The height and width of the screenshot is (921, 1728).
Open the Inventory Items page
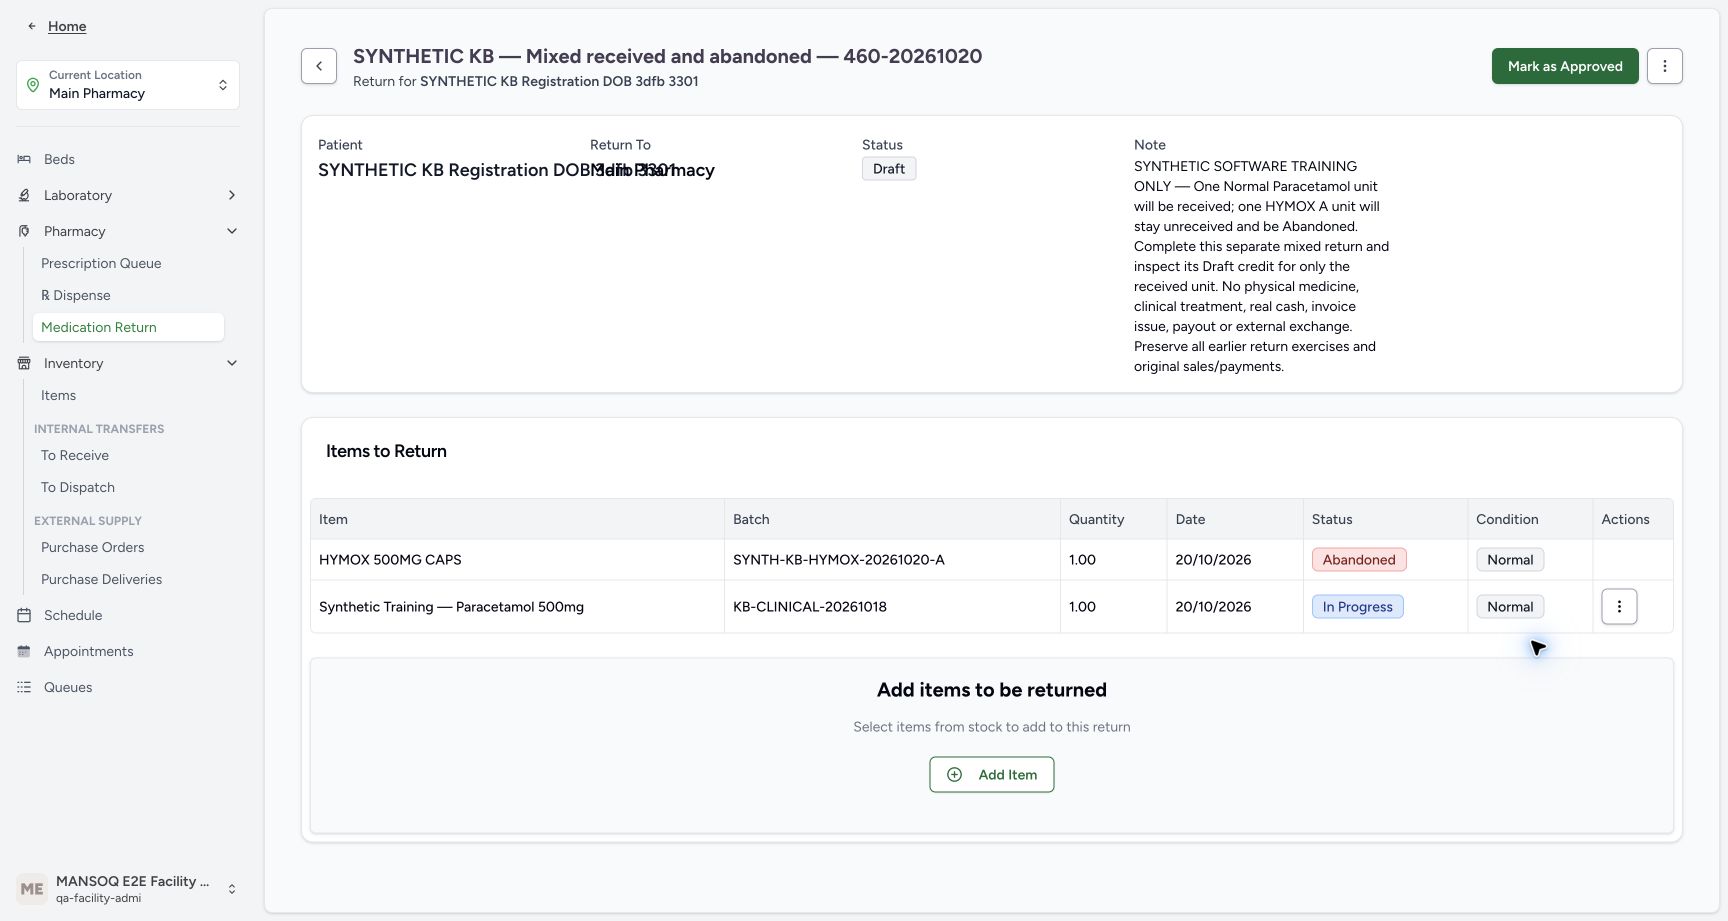click(59, 395)
